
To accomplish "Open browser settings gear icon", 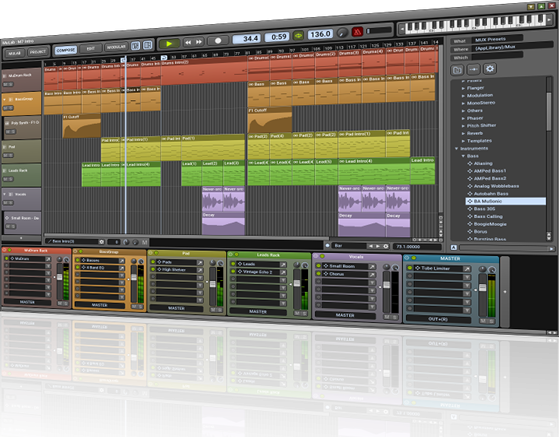I will (x=490, y=68).
